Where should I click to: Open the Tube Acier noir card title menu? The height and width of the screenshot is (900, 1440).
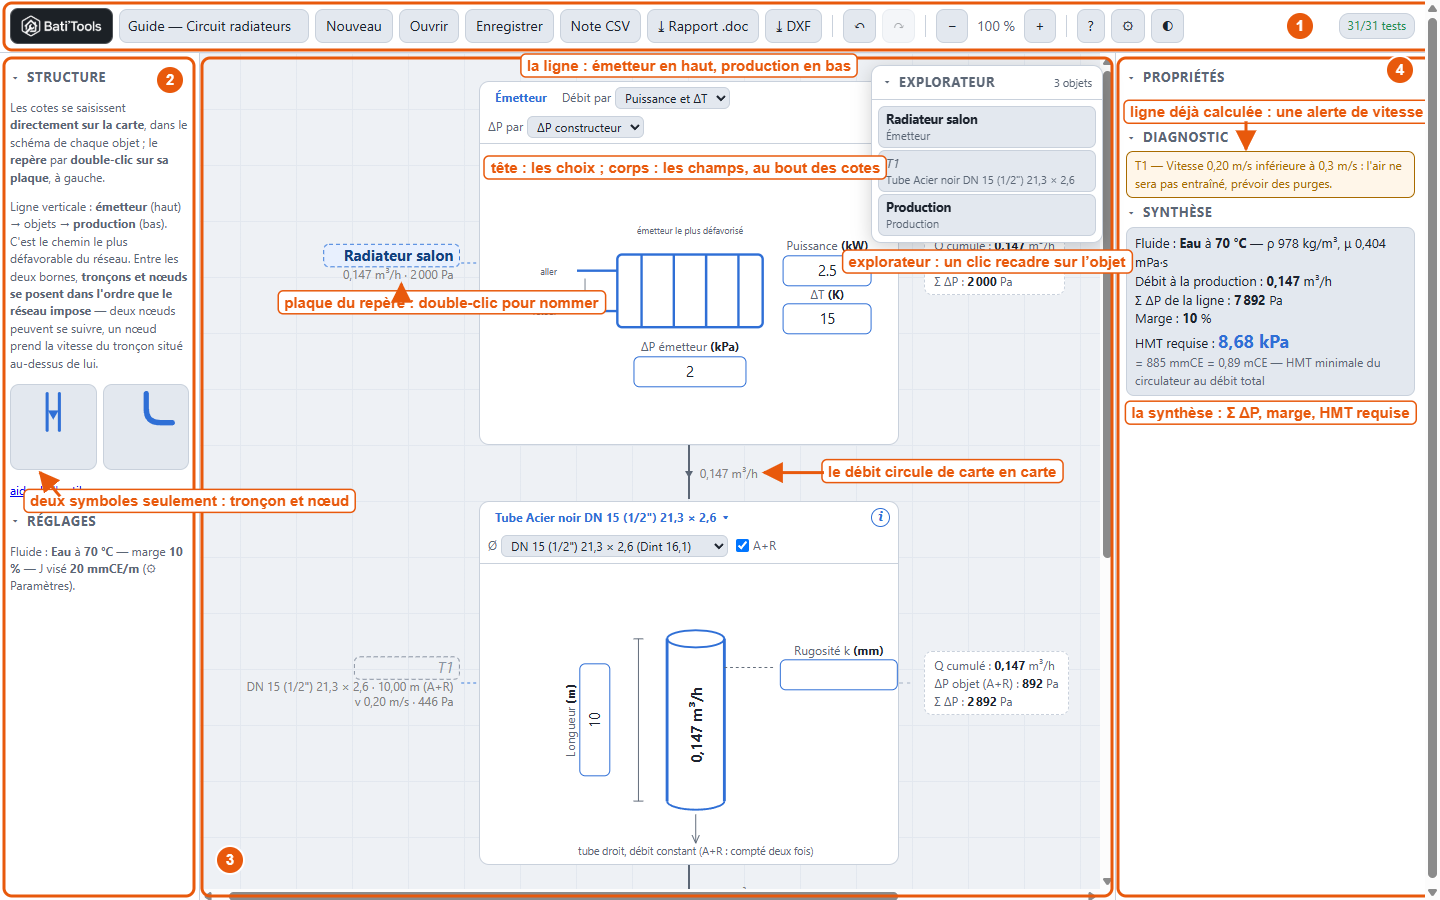tap(612, 518)
